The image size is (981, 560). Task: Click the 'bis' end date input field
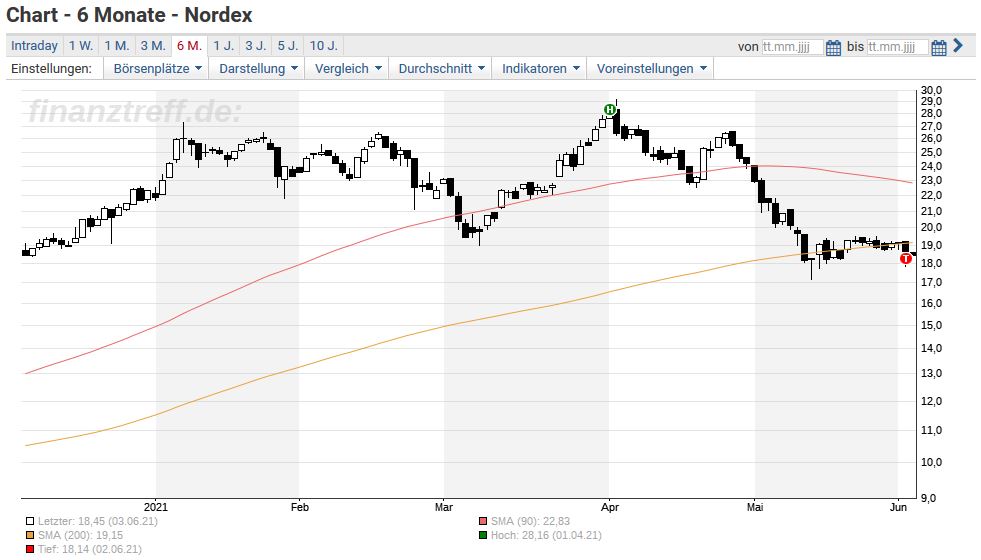point(897,47)
